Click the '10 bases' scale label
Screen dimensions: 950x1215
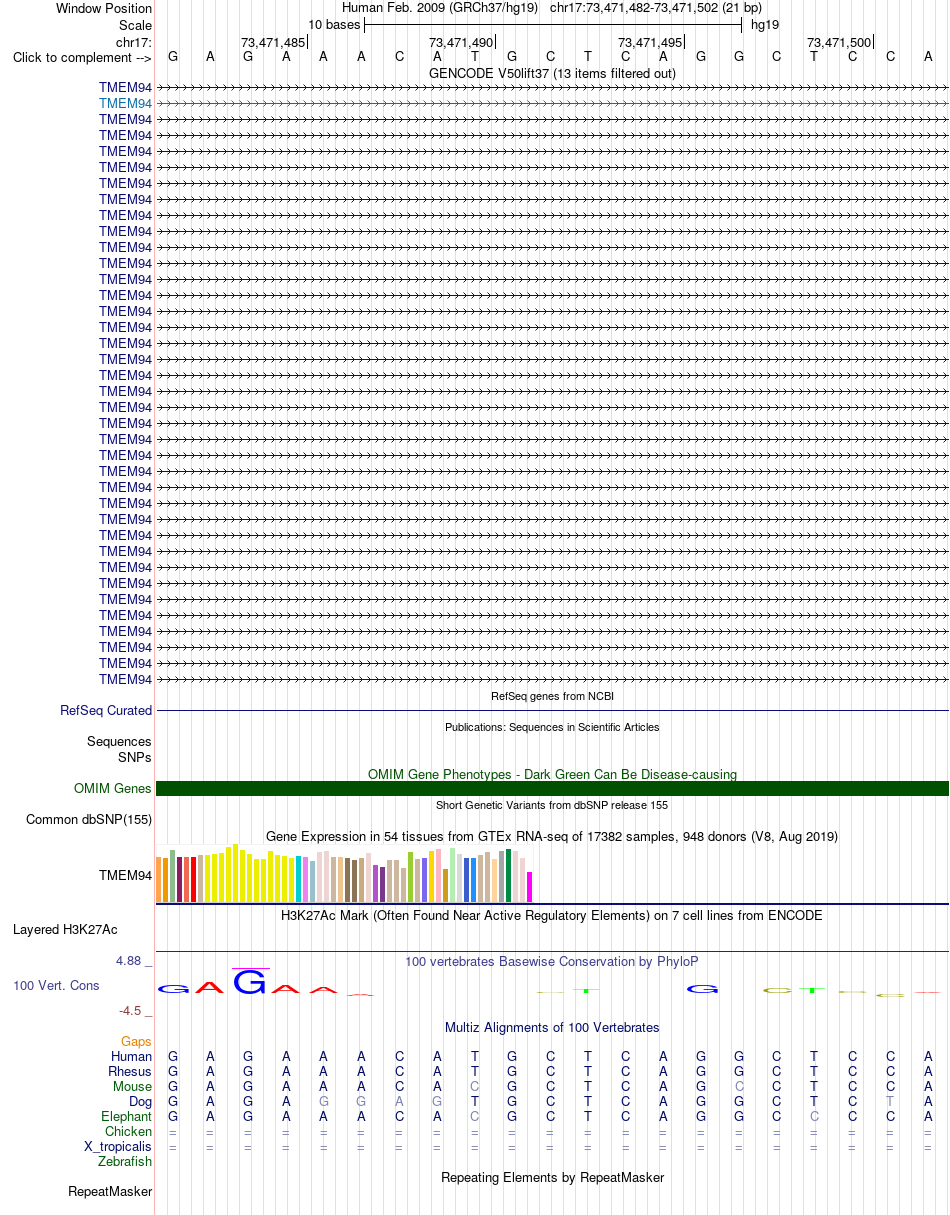coord(334,25)
